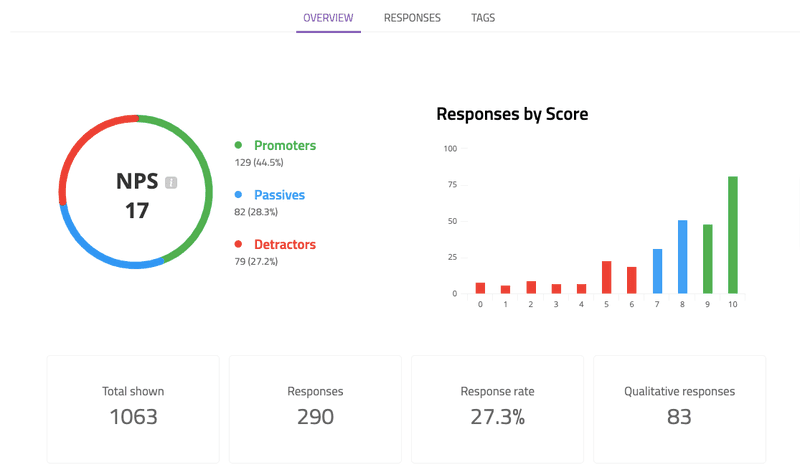Click the blue bar for score 7

(657, 271)
